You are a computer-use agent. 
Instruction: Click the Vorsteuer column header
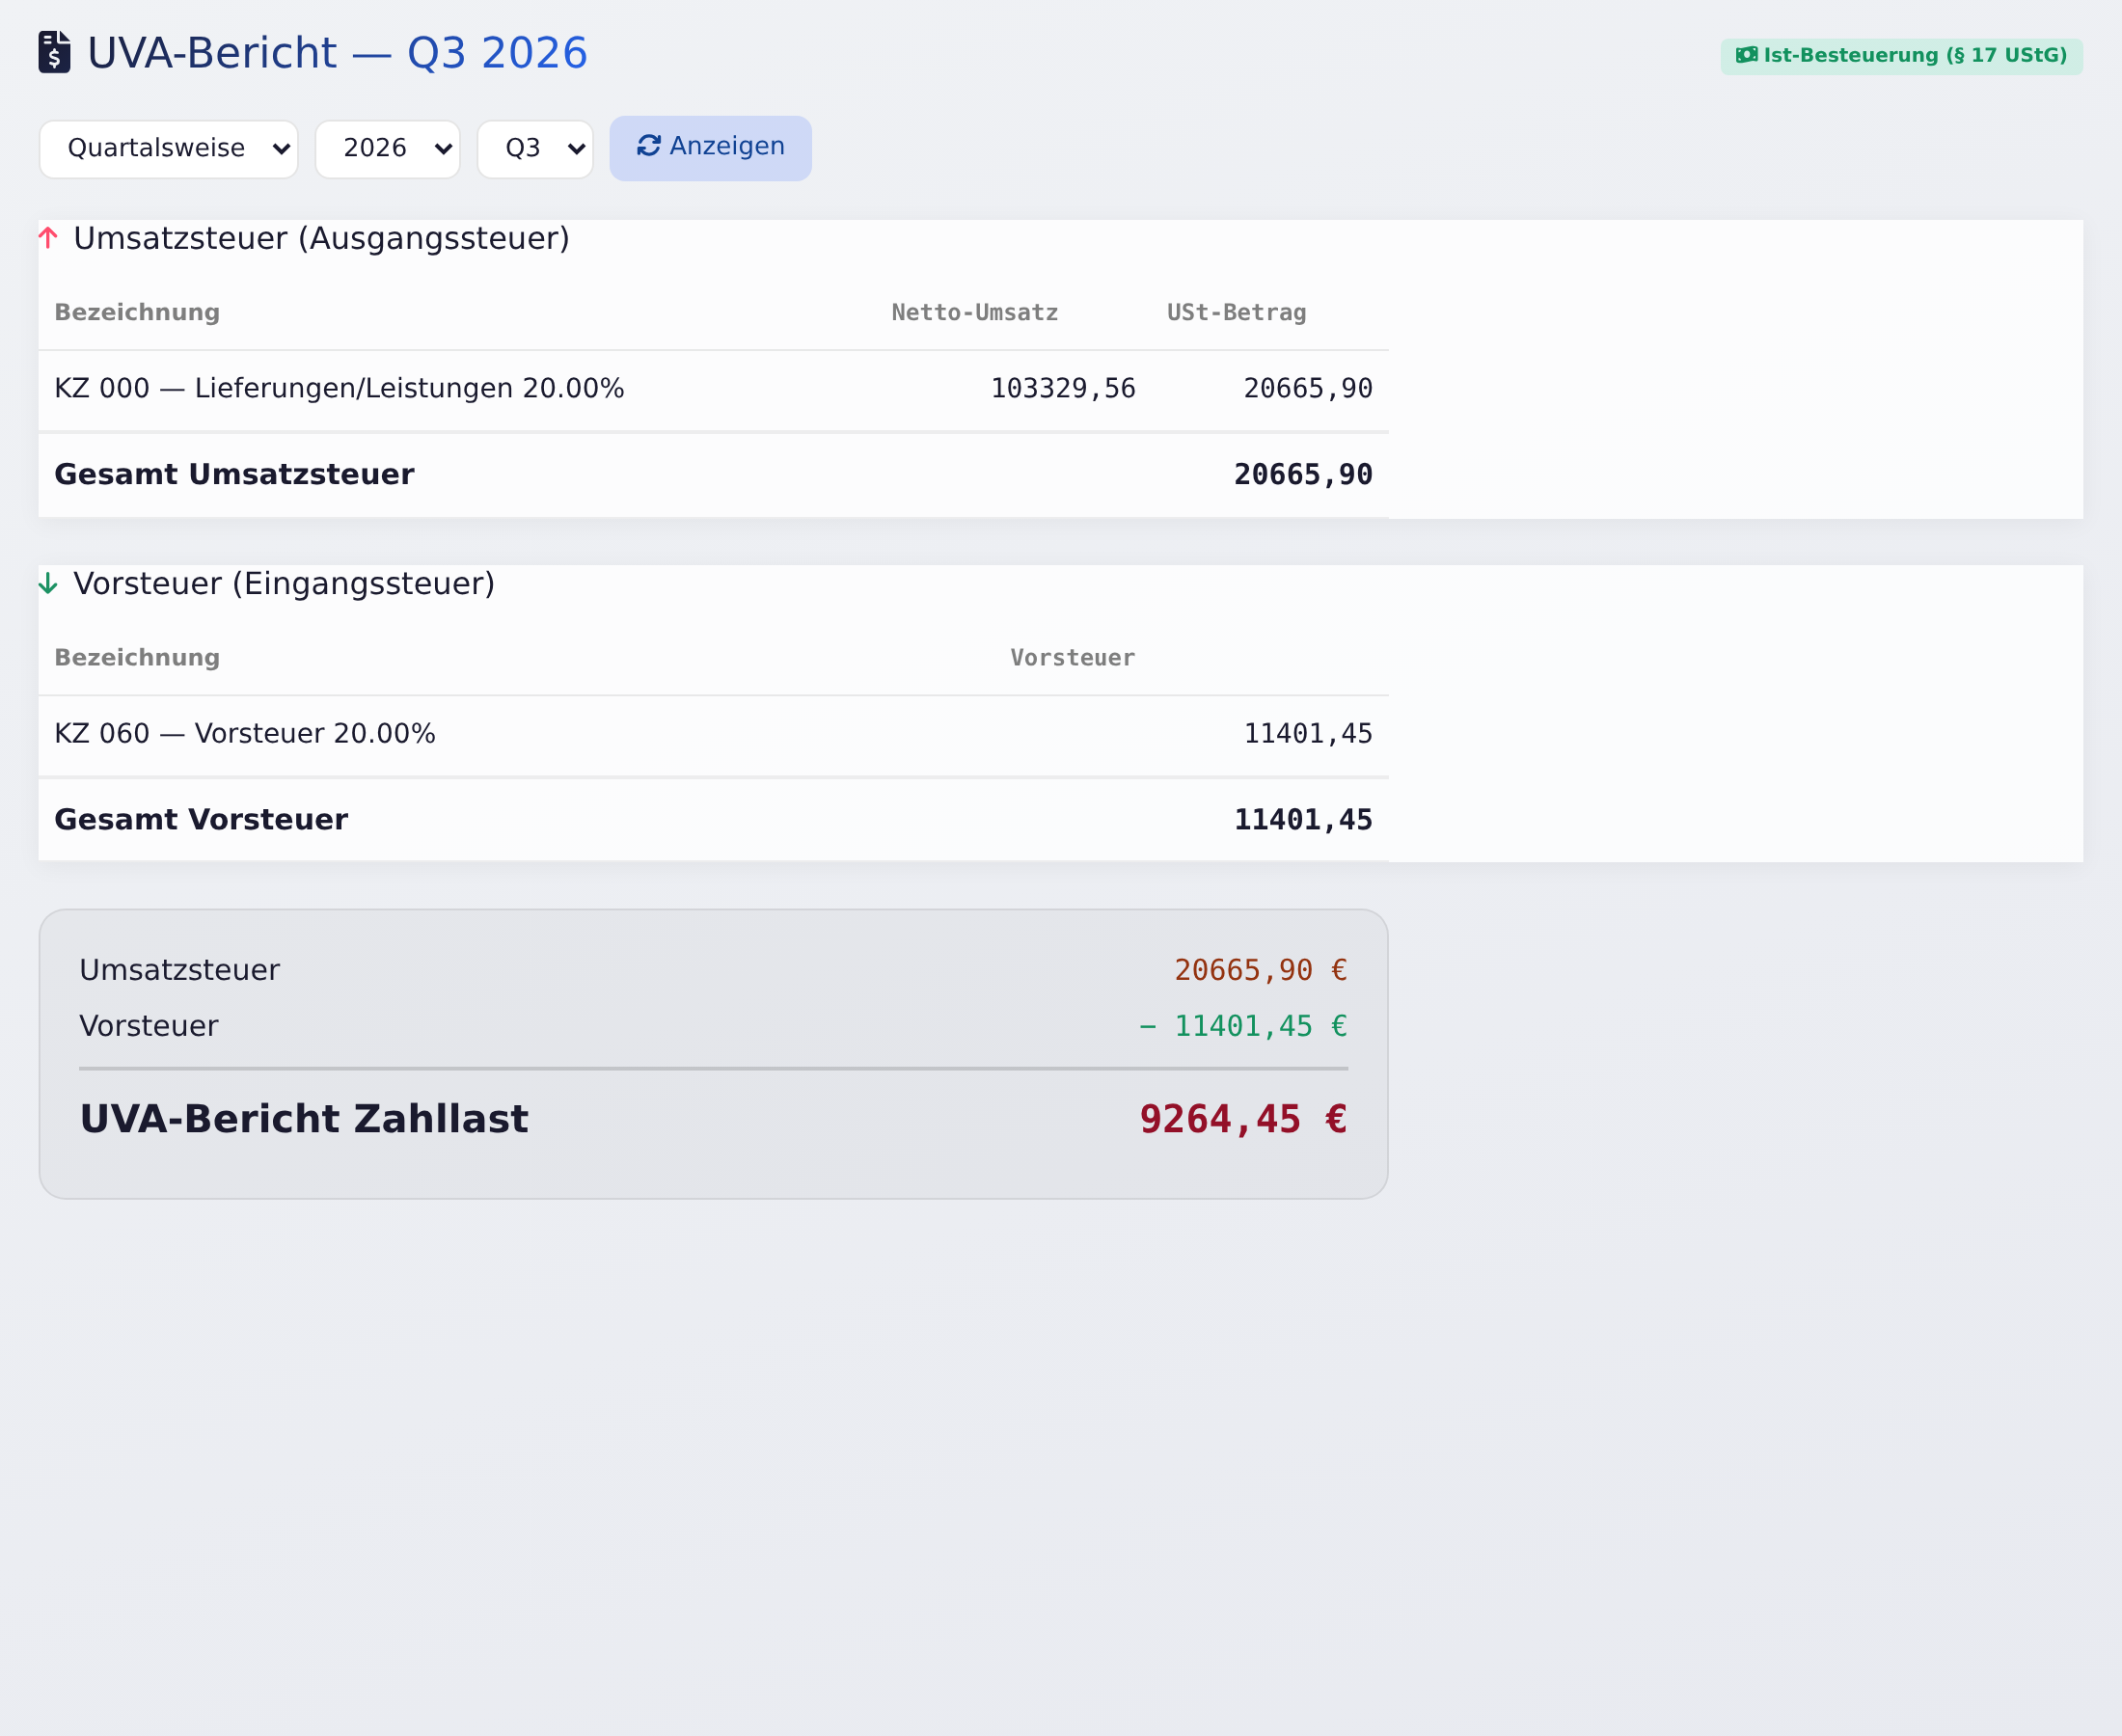tap(1072, 658)
